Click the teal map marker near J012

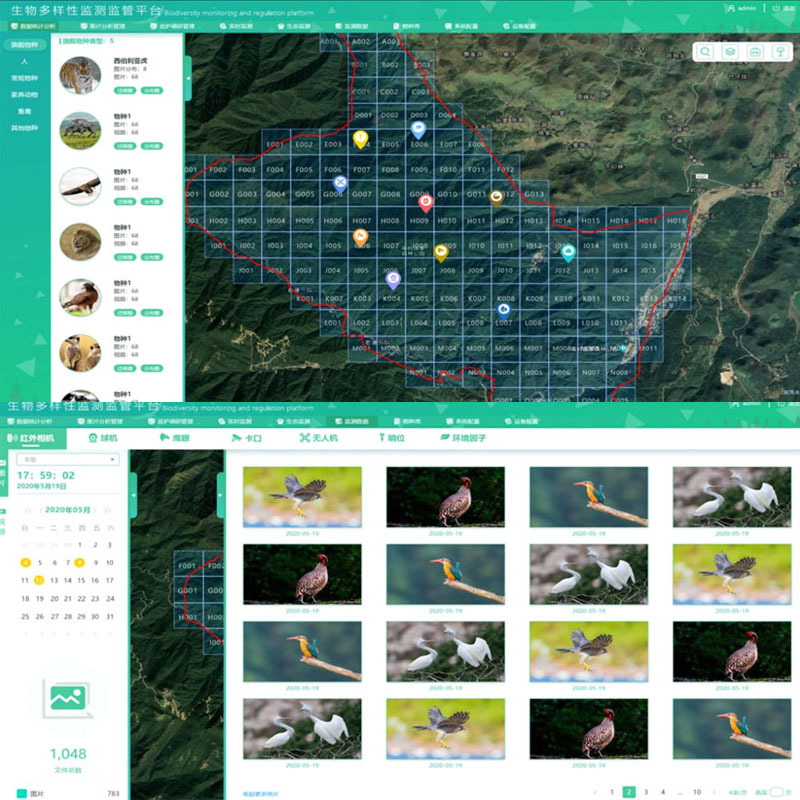(568, 252)
